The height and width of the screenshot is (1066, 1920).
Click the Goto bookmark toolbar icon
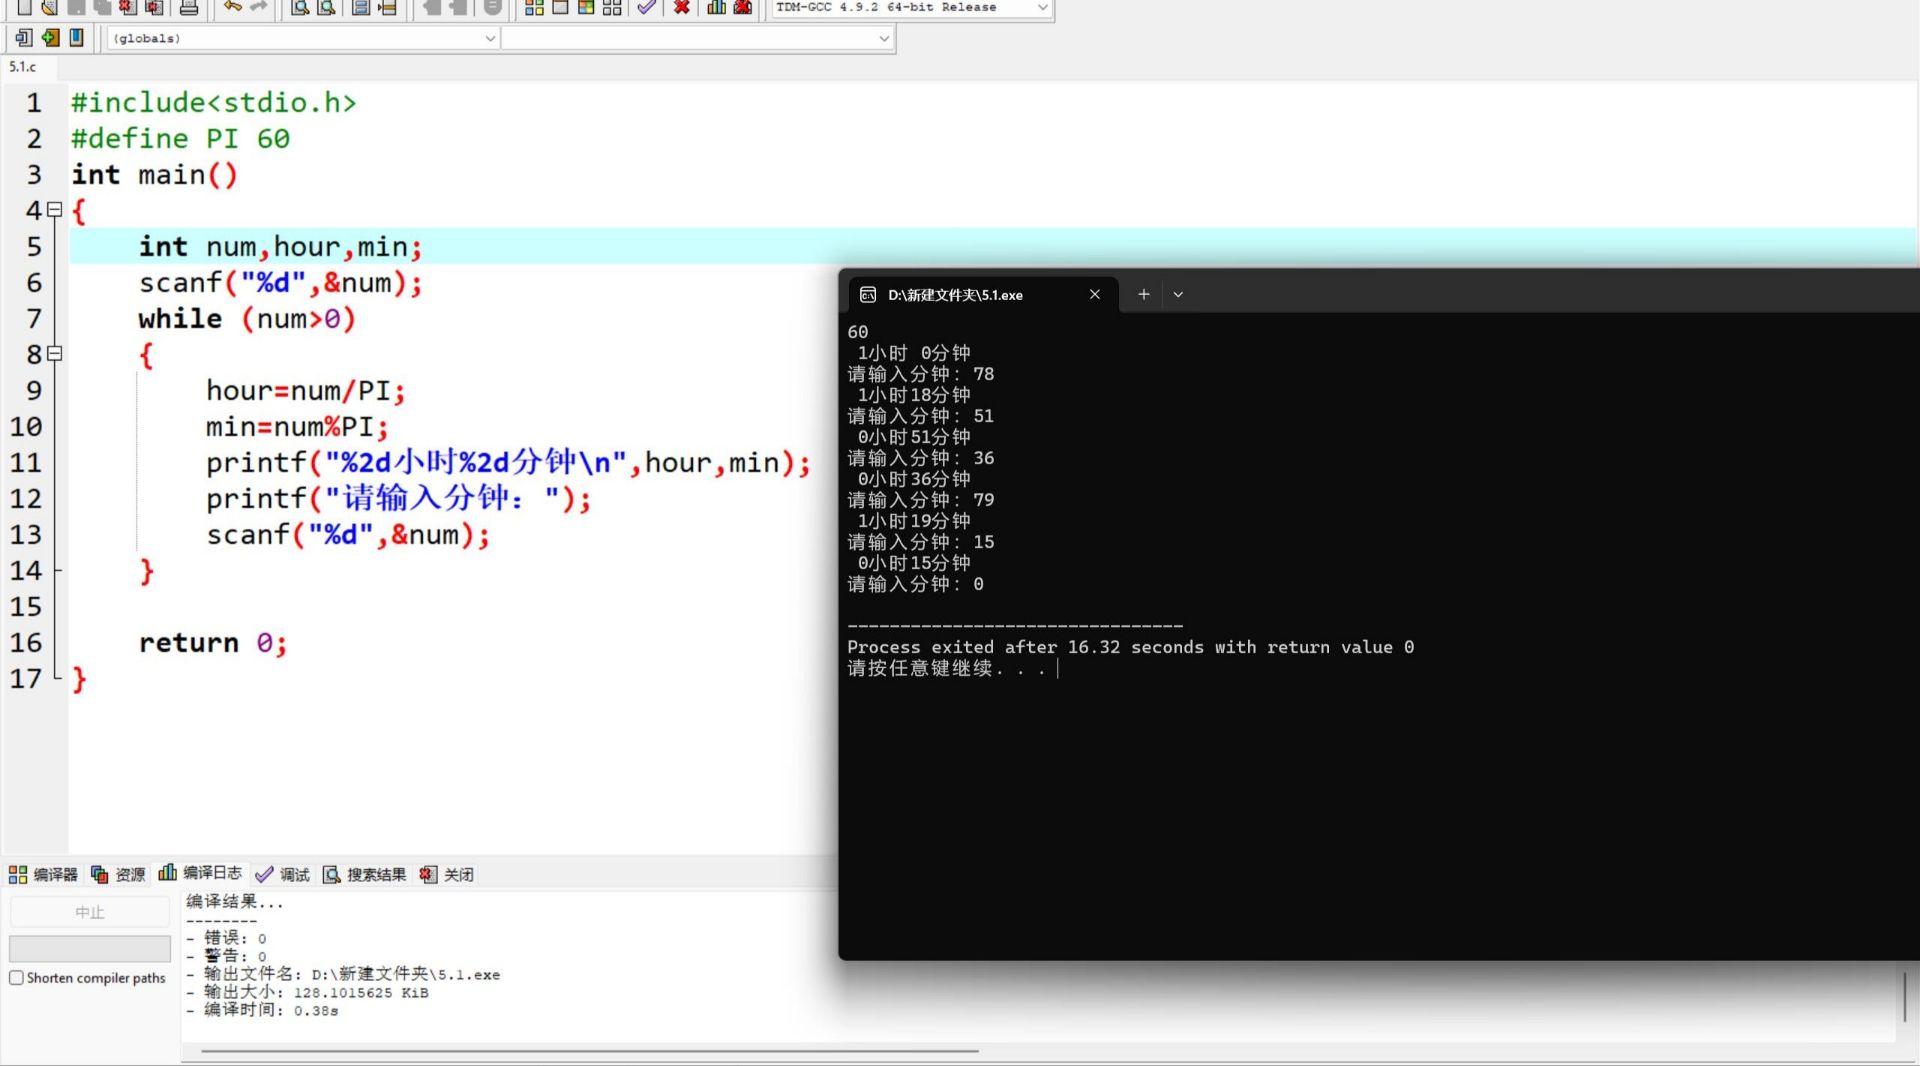click(76, 38)
